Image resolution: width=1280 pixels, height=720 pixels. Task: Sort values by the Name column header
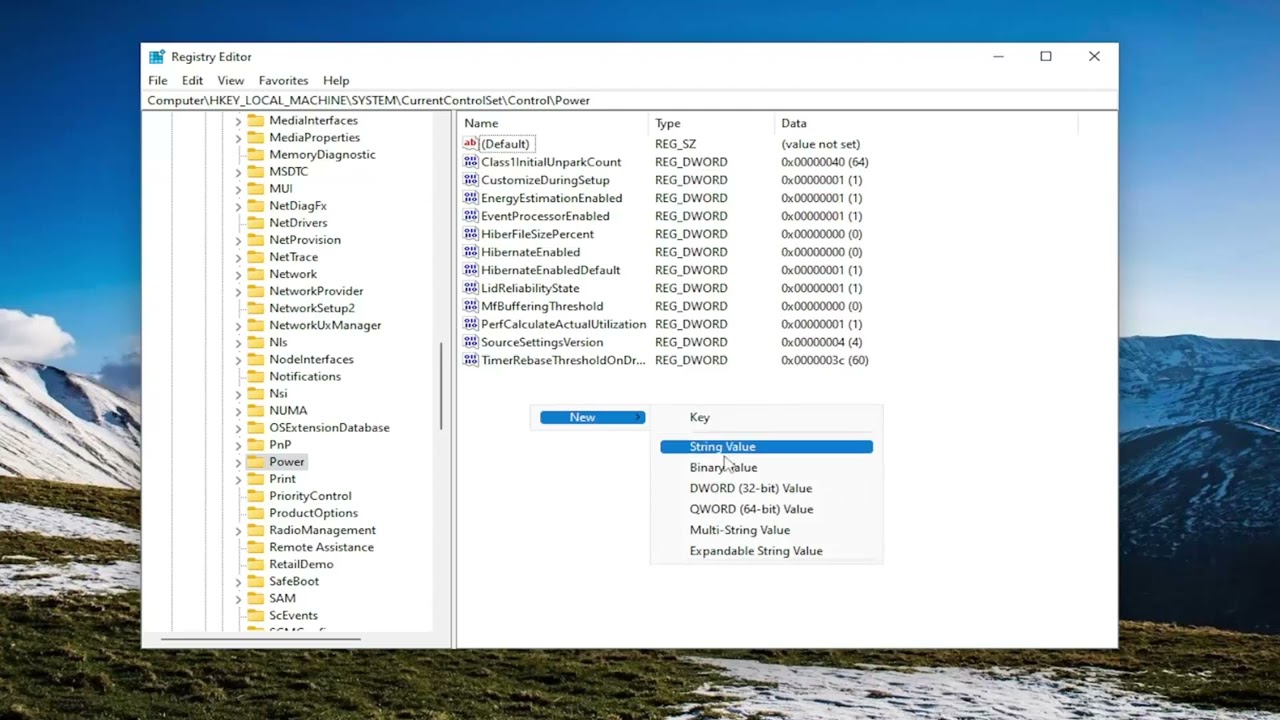[553, 123]
